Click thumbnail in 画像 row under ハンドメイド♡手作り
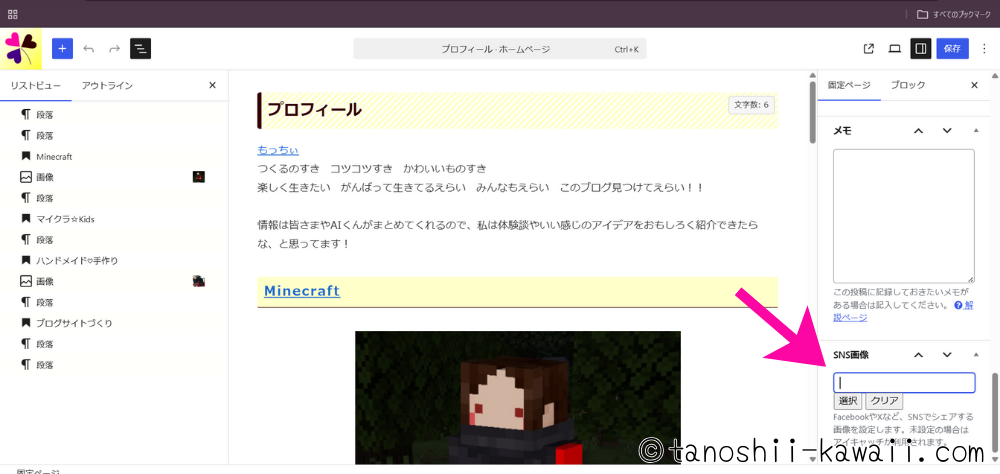The height and width of the screenshot is (474, 1000). [x=198, y=281]
